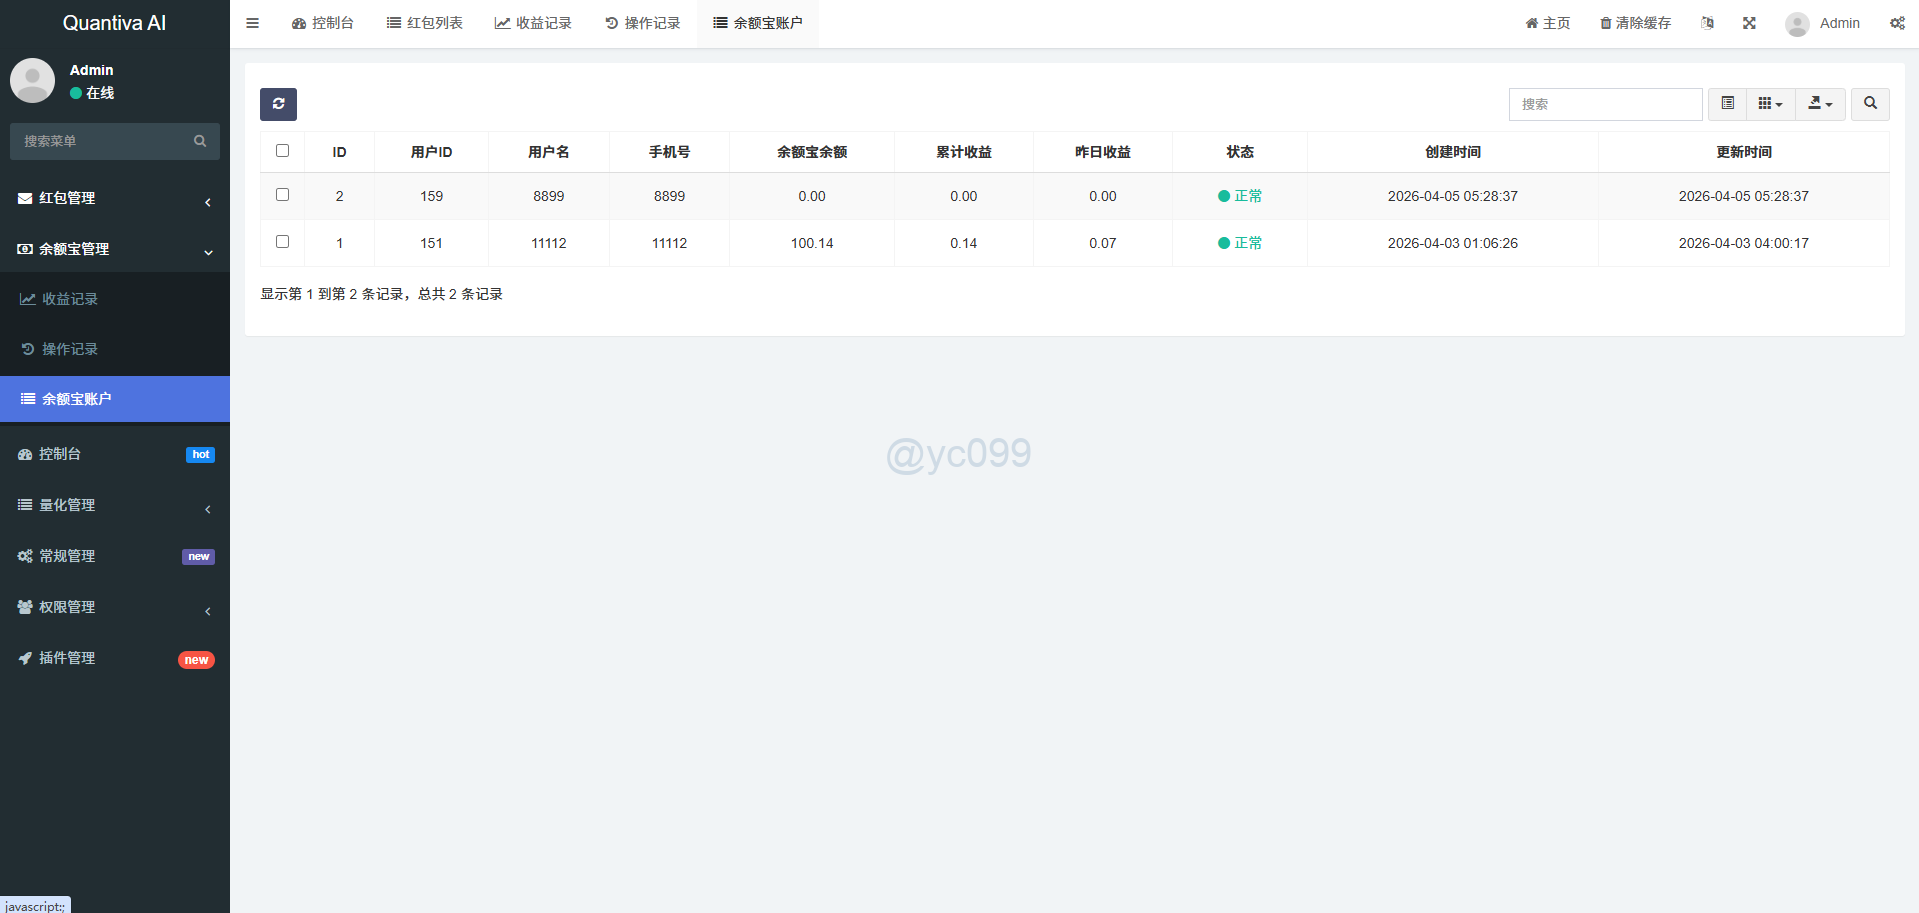This screenshot has height=913, width=1919.
Task: Click the fullscreen expand icon
Action: point(1749,23)
